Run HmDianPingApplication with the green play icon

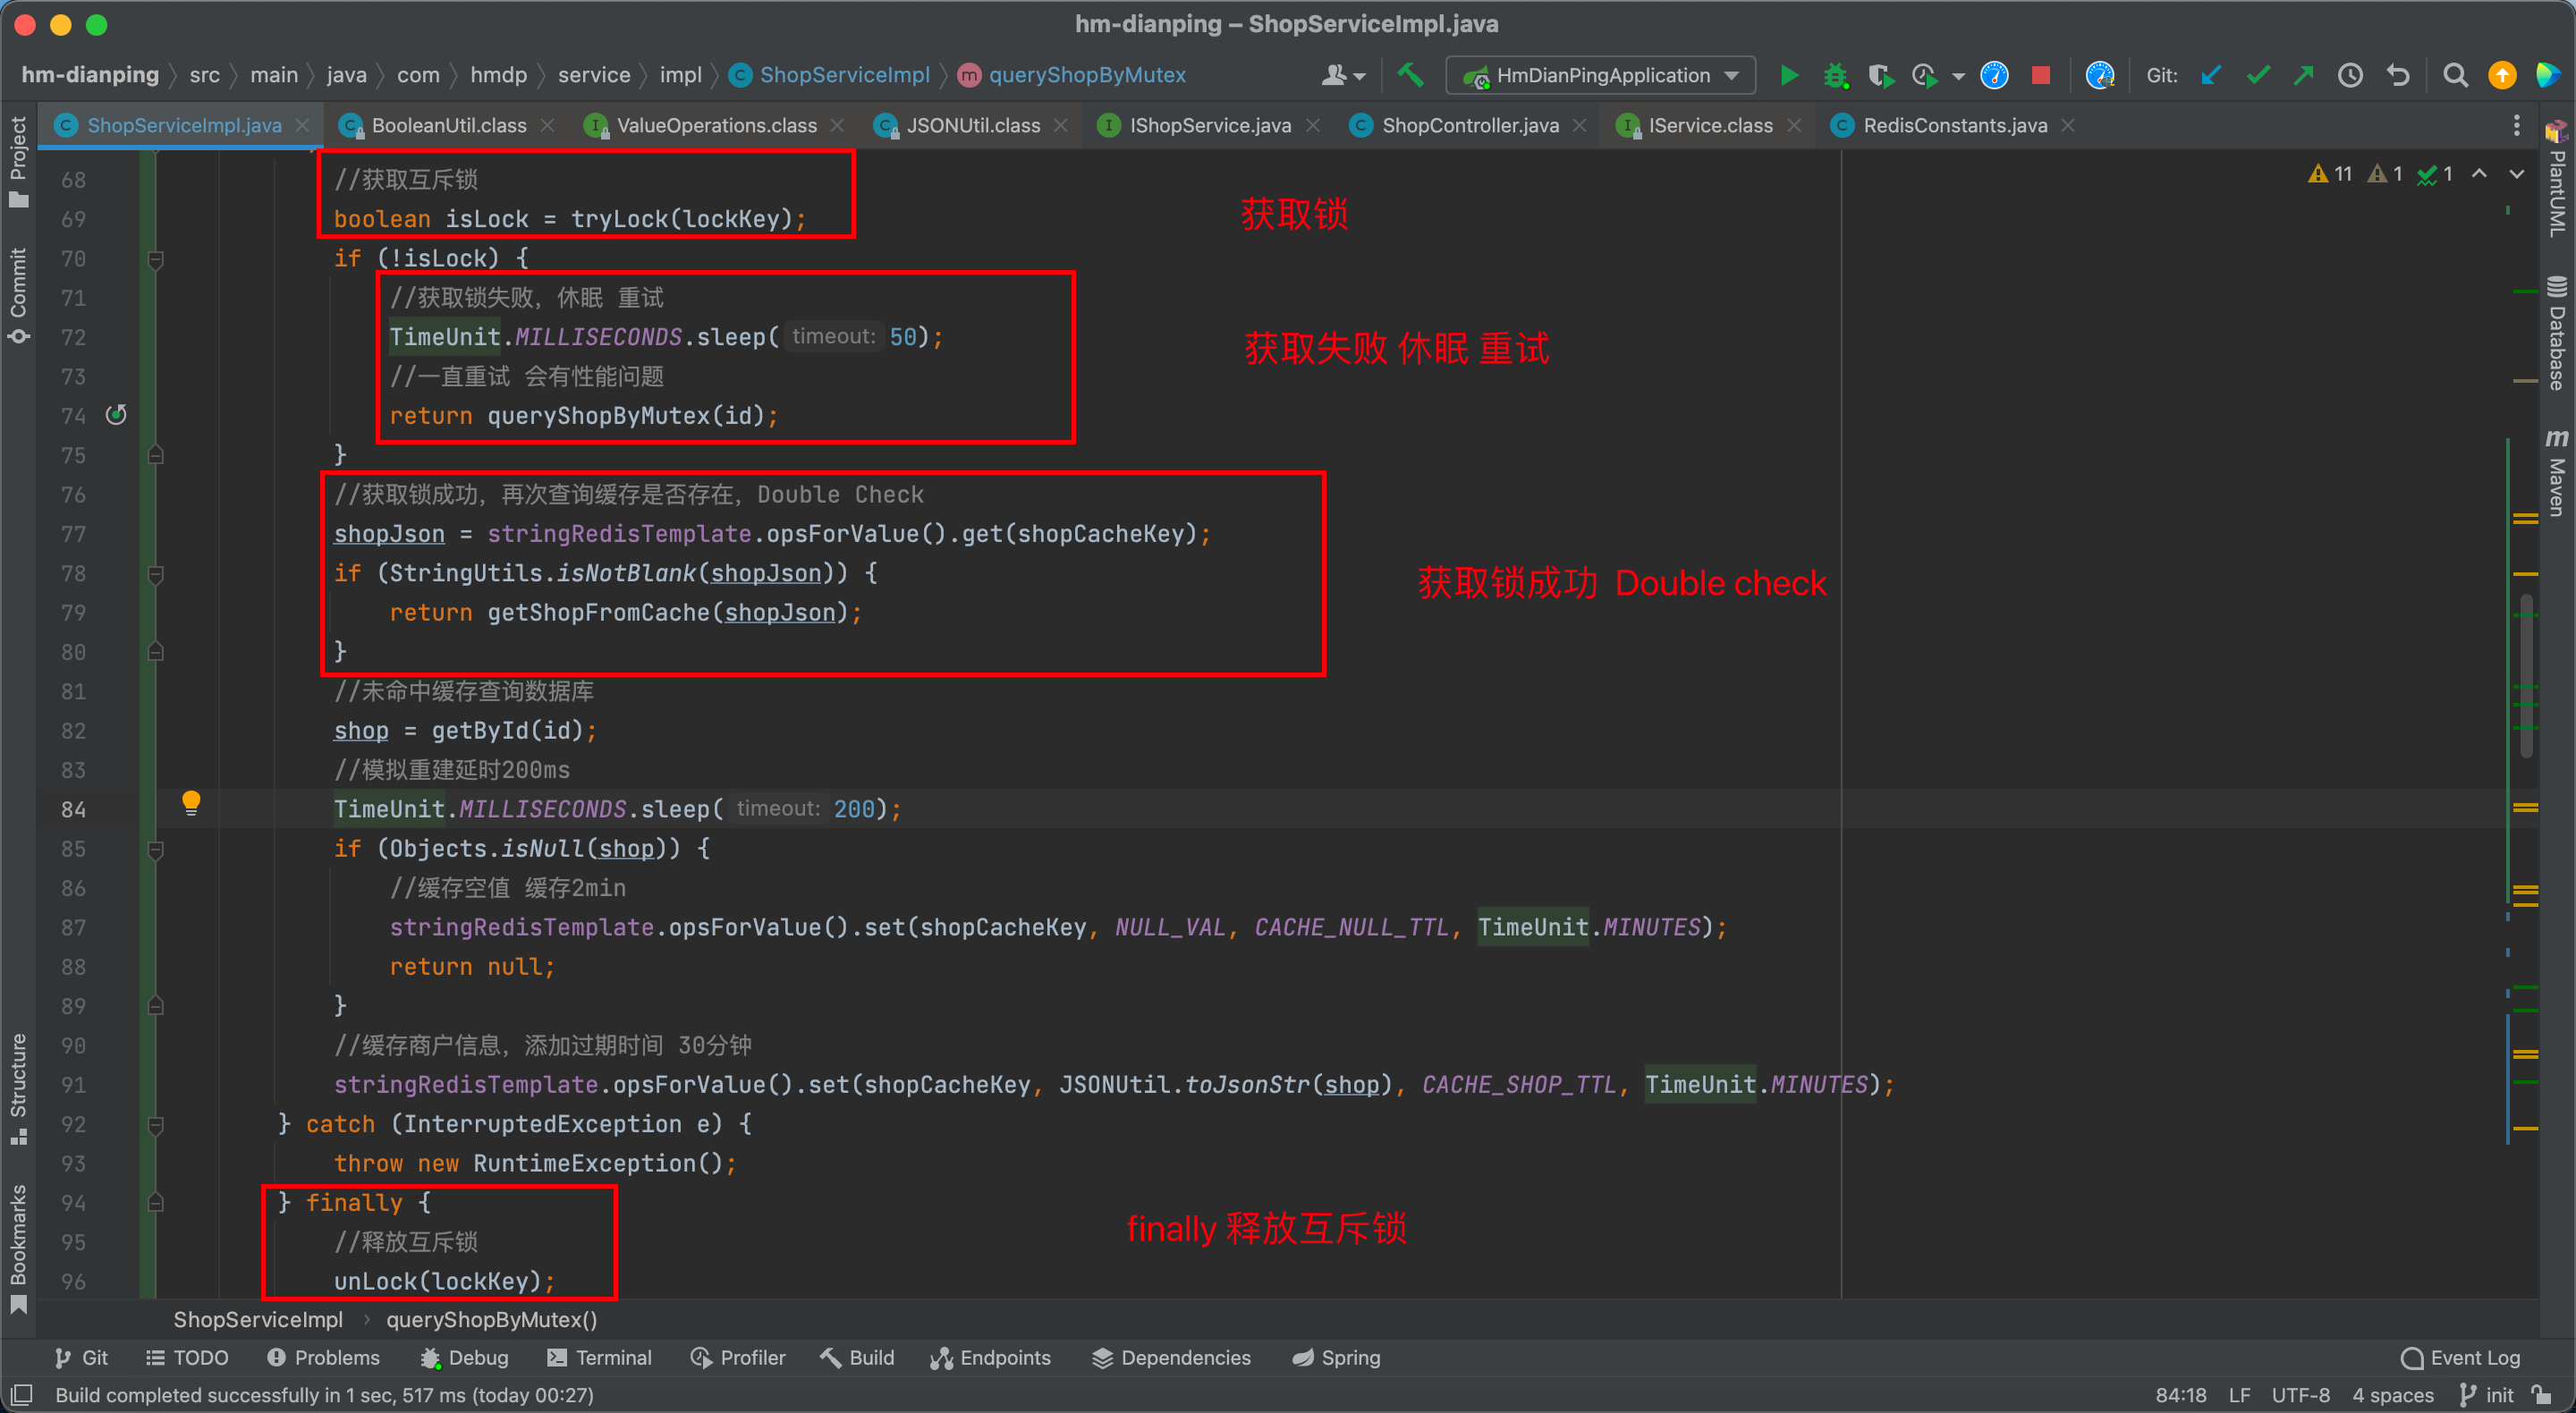click(x=1789, y=75)
